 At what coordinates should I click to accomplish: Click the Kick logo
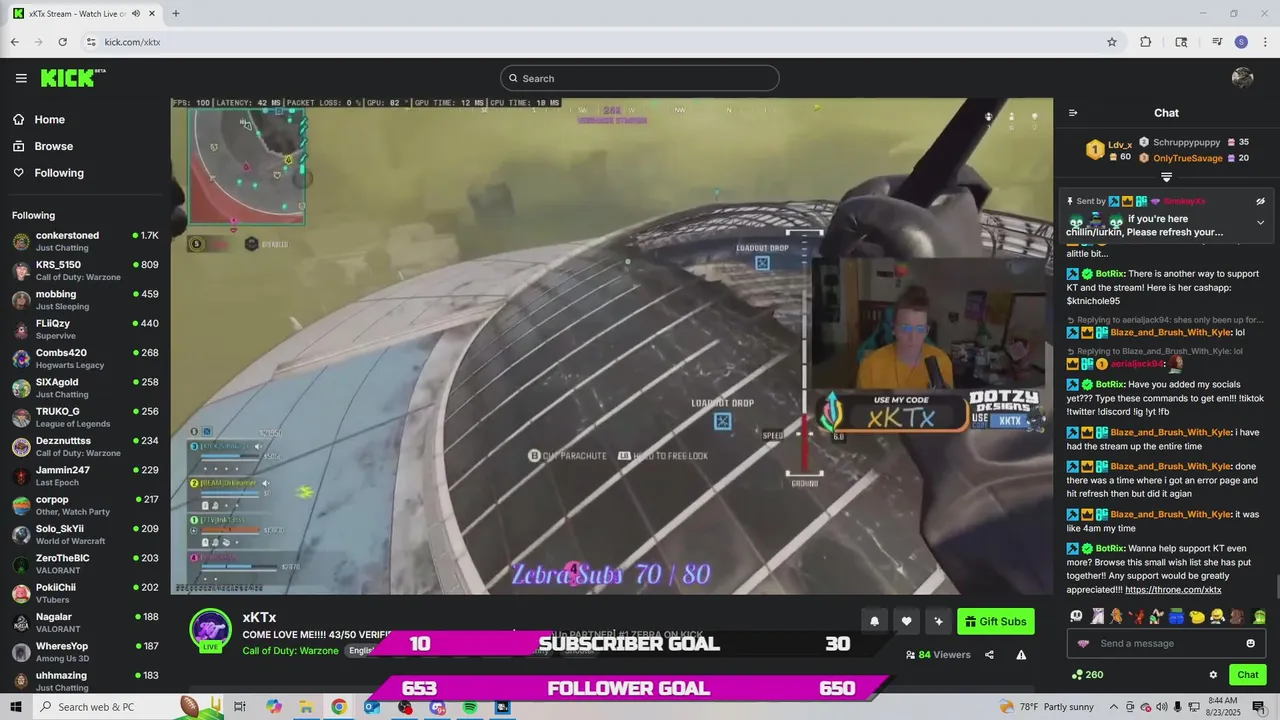click(73, 78)
